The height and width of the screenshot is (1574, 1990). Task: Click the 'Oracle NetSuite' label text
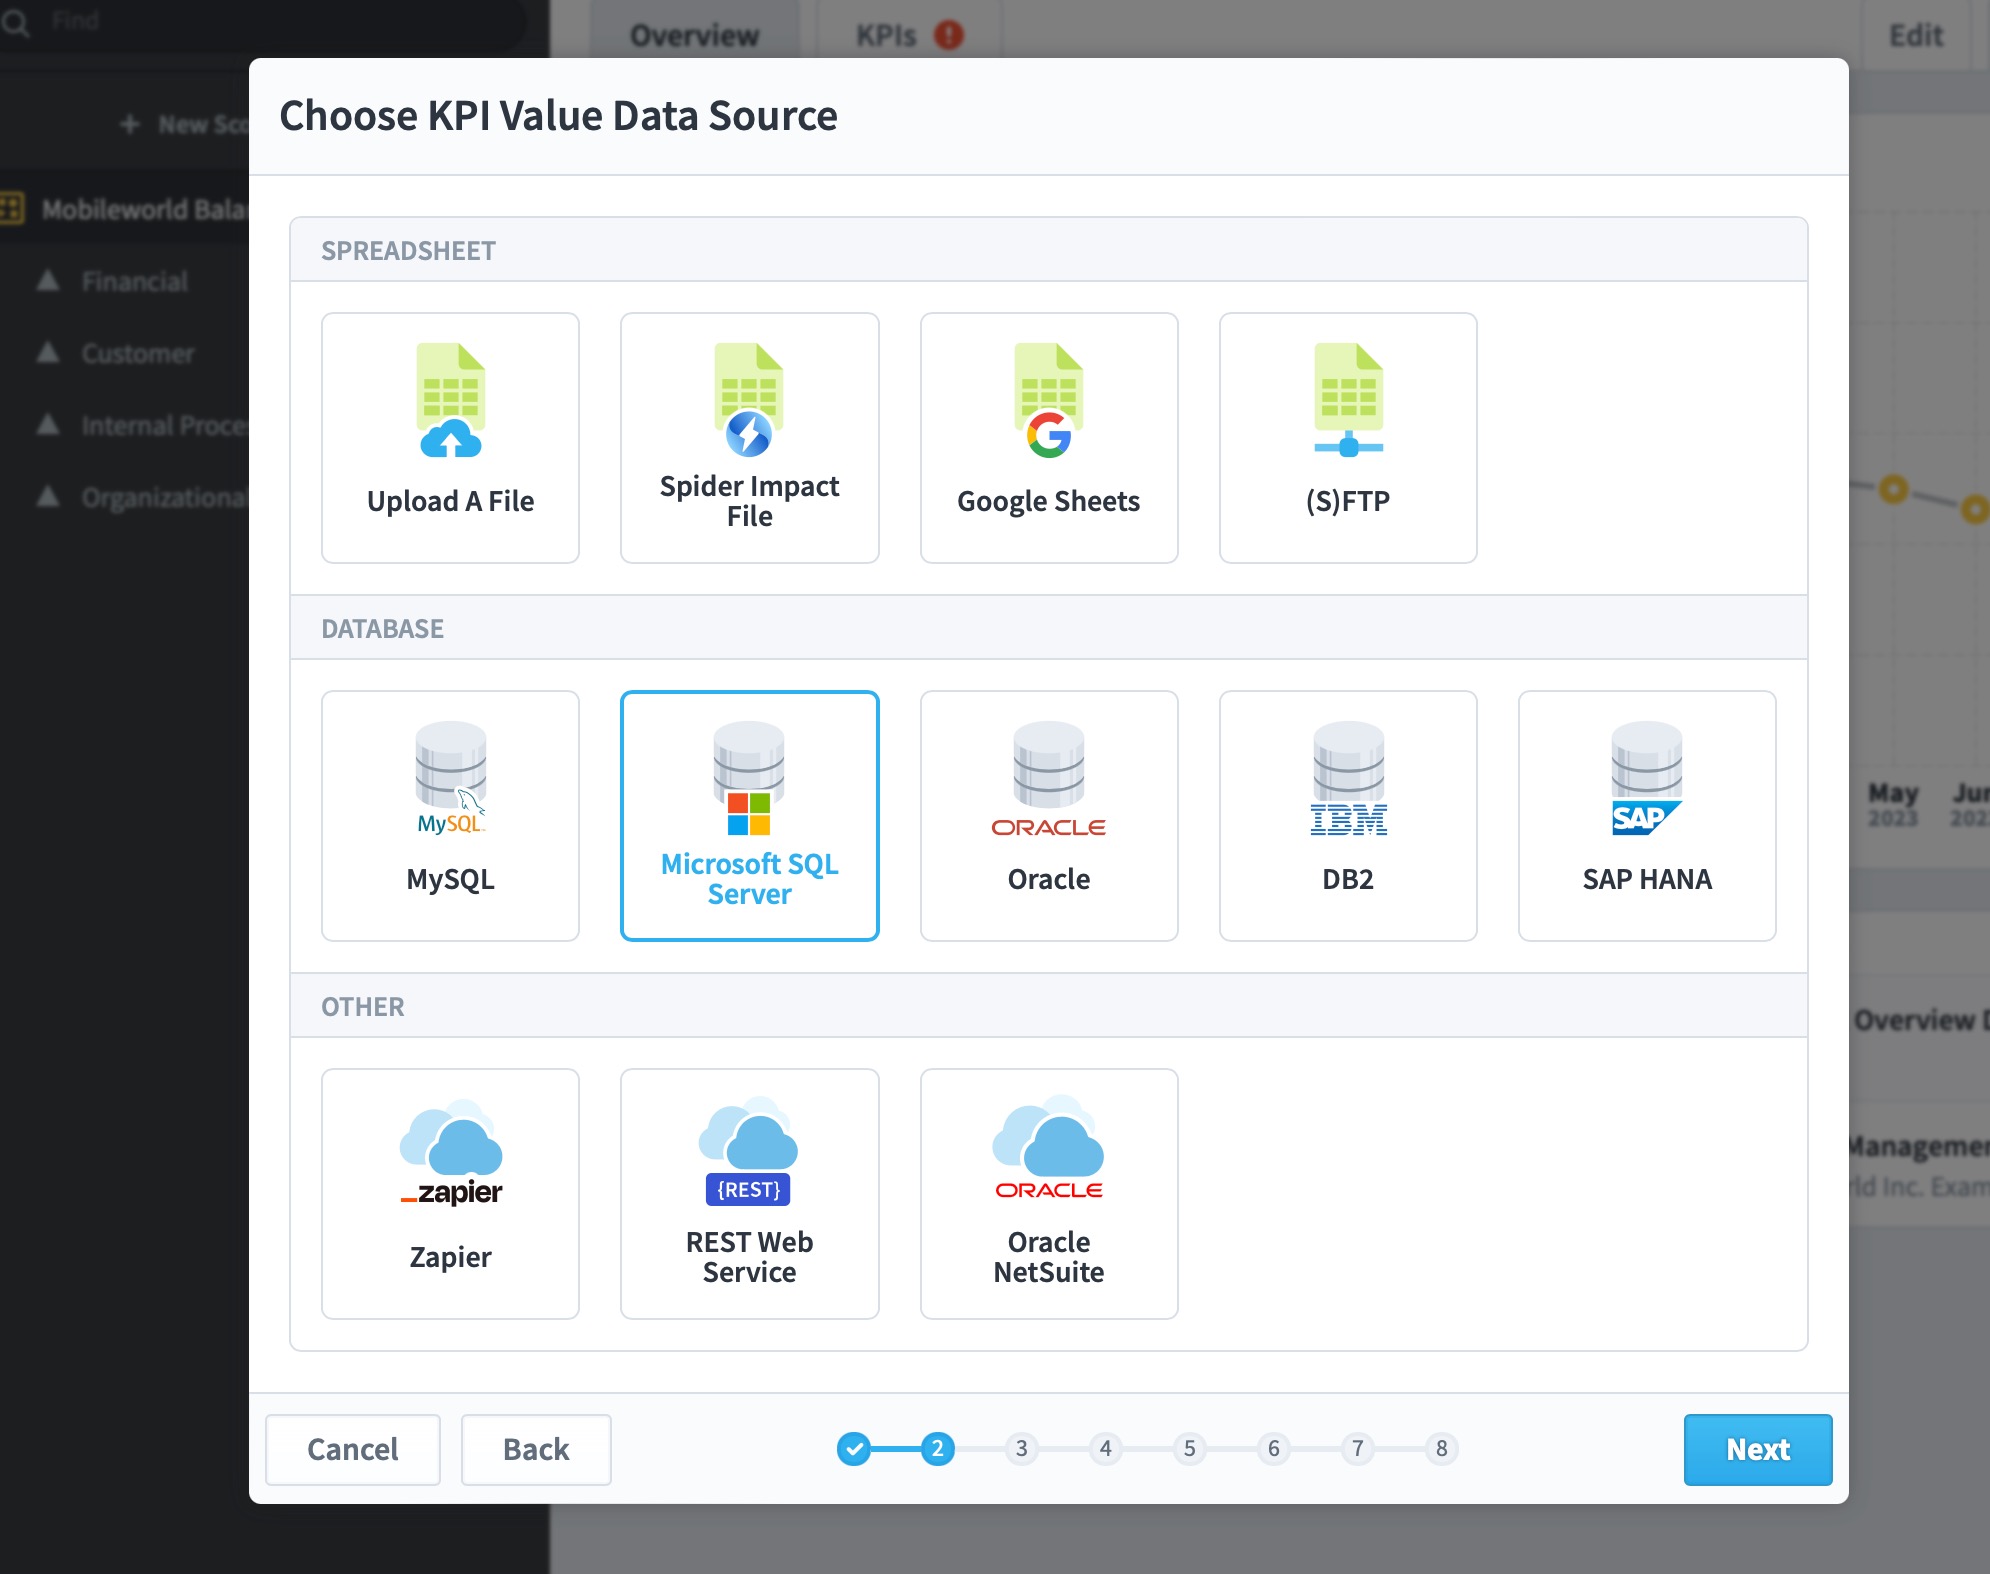pos(1048,1256)
